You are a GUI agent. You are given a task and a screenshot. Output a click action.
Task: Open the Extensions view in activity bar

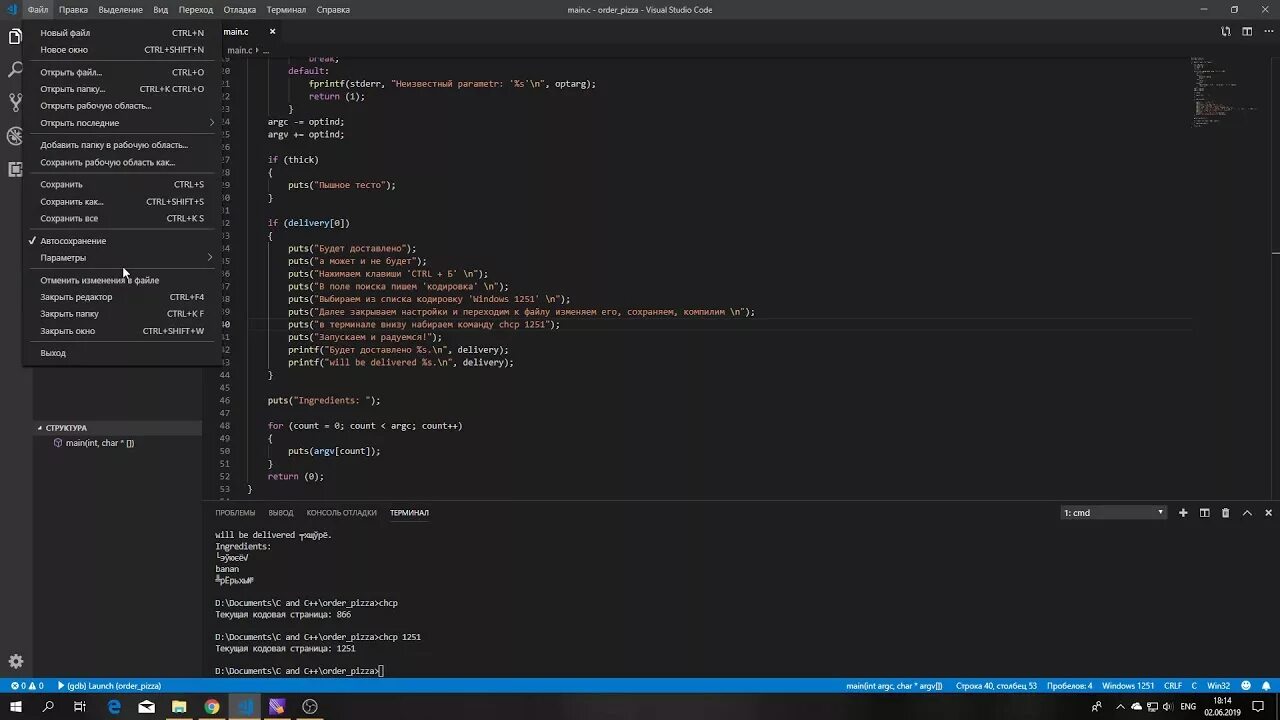pyautogui.click(x=15, y=169)
